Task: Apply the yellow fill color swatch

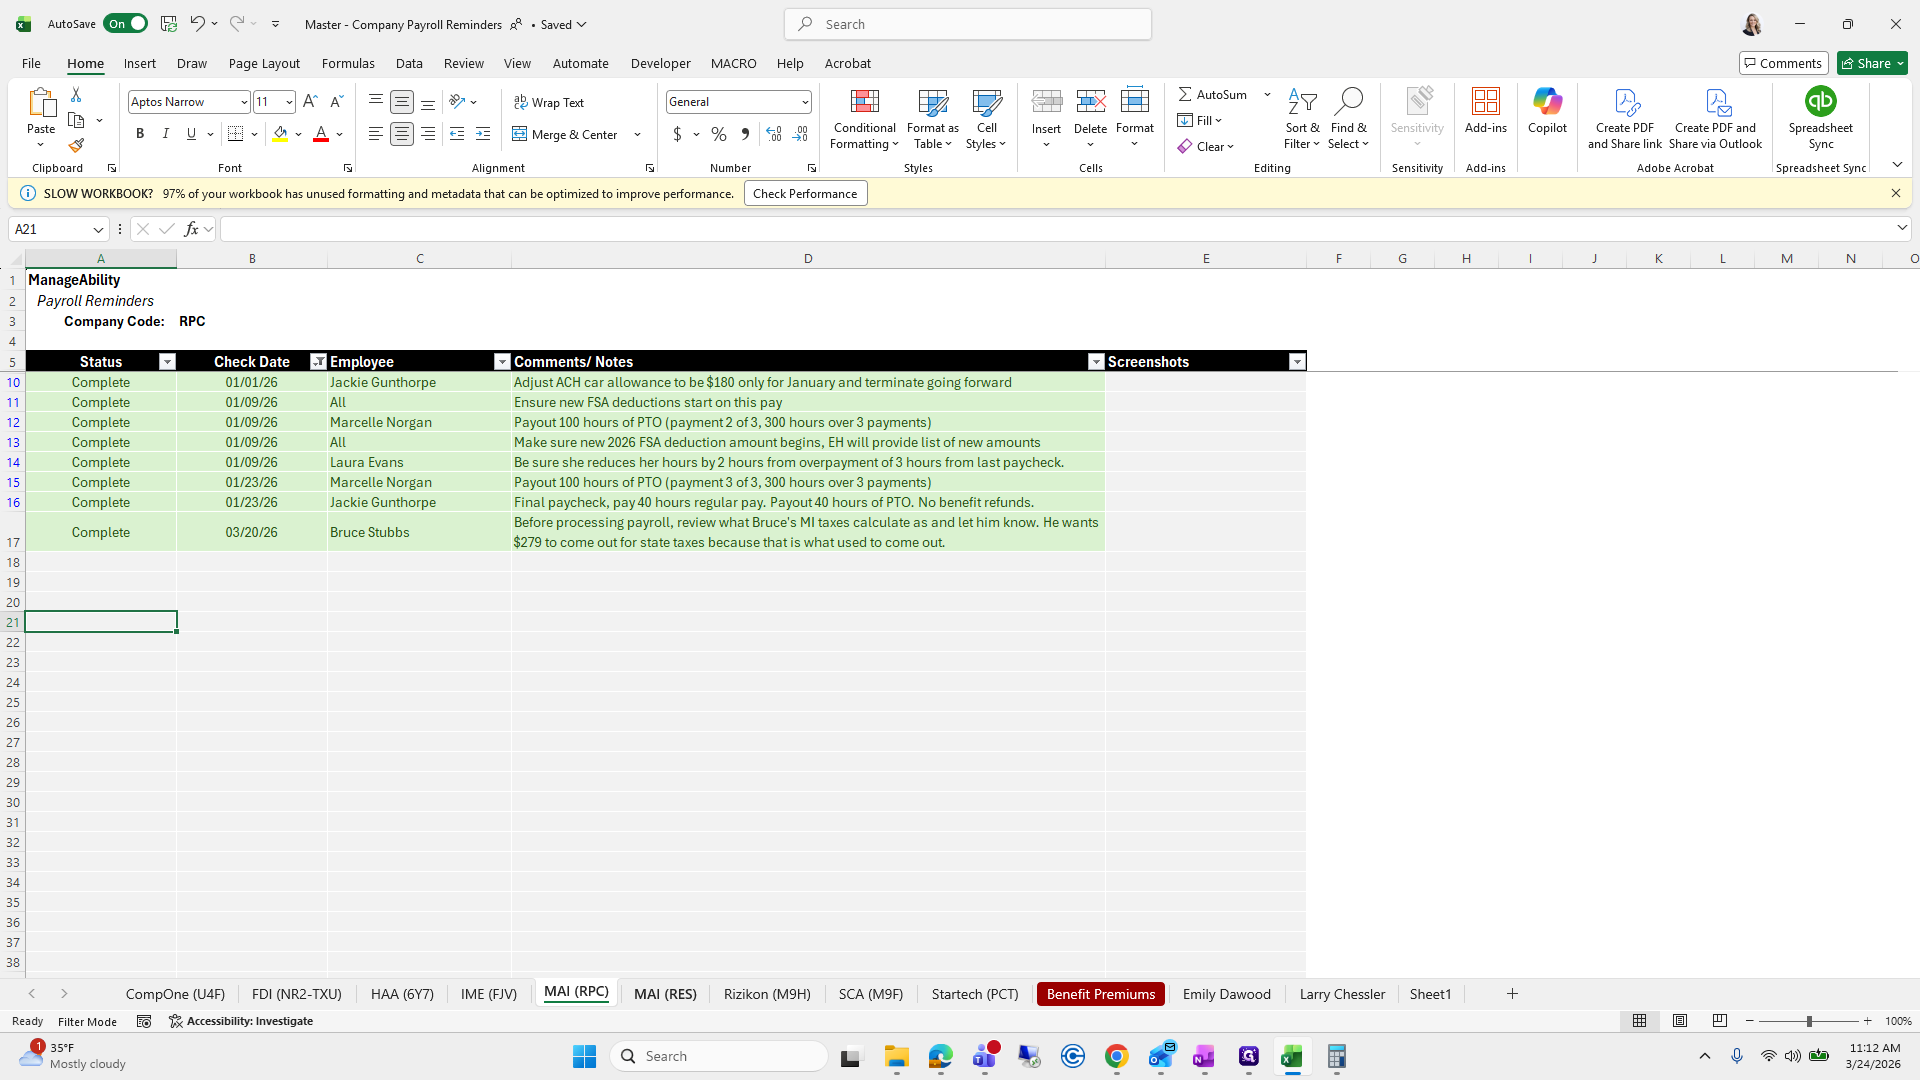Action: [x=280, y=134]
